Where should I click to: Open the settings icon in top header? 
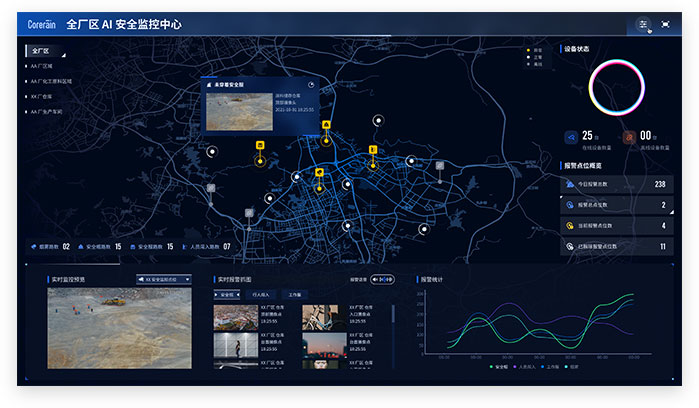[643, 24]
